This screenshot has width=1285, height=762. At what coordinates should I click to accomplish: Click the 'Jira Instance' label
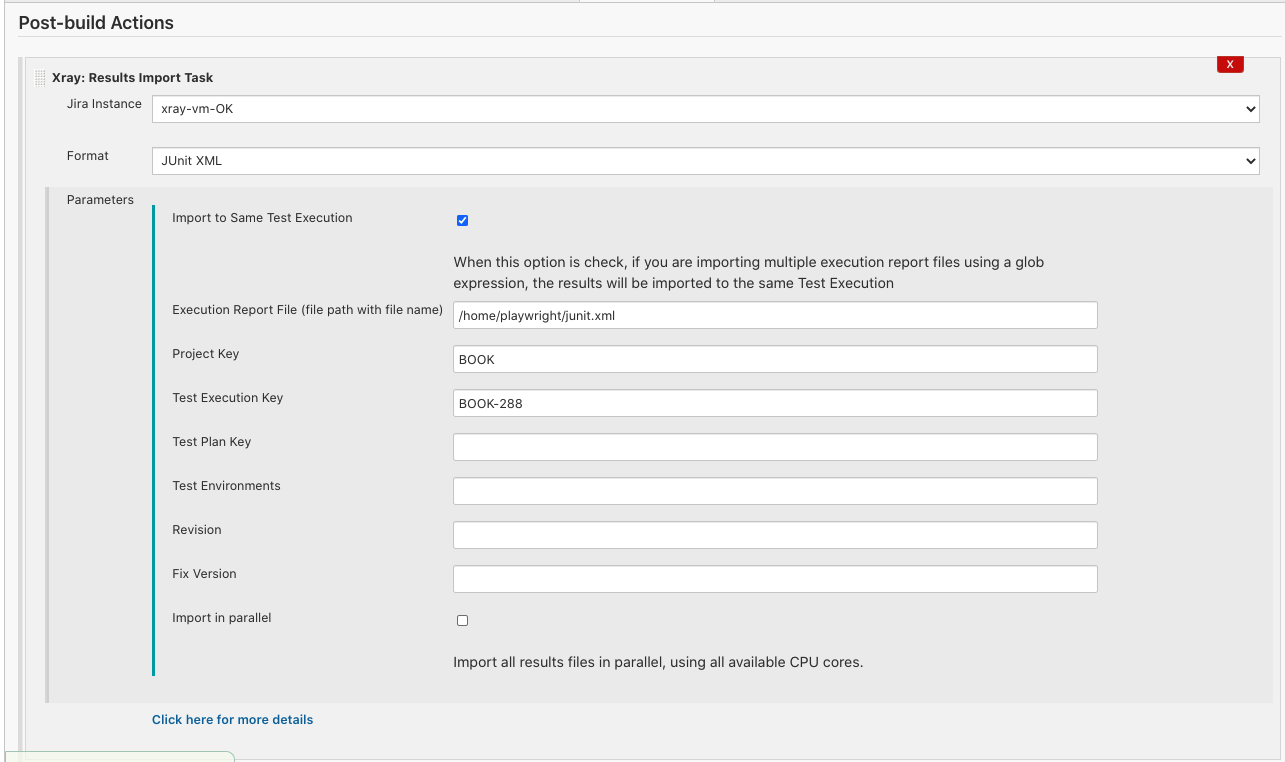pos(104,104)
